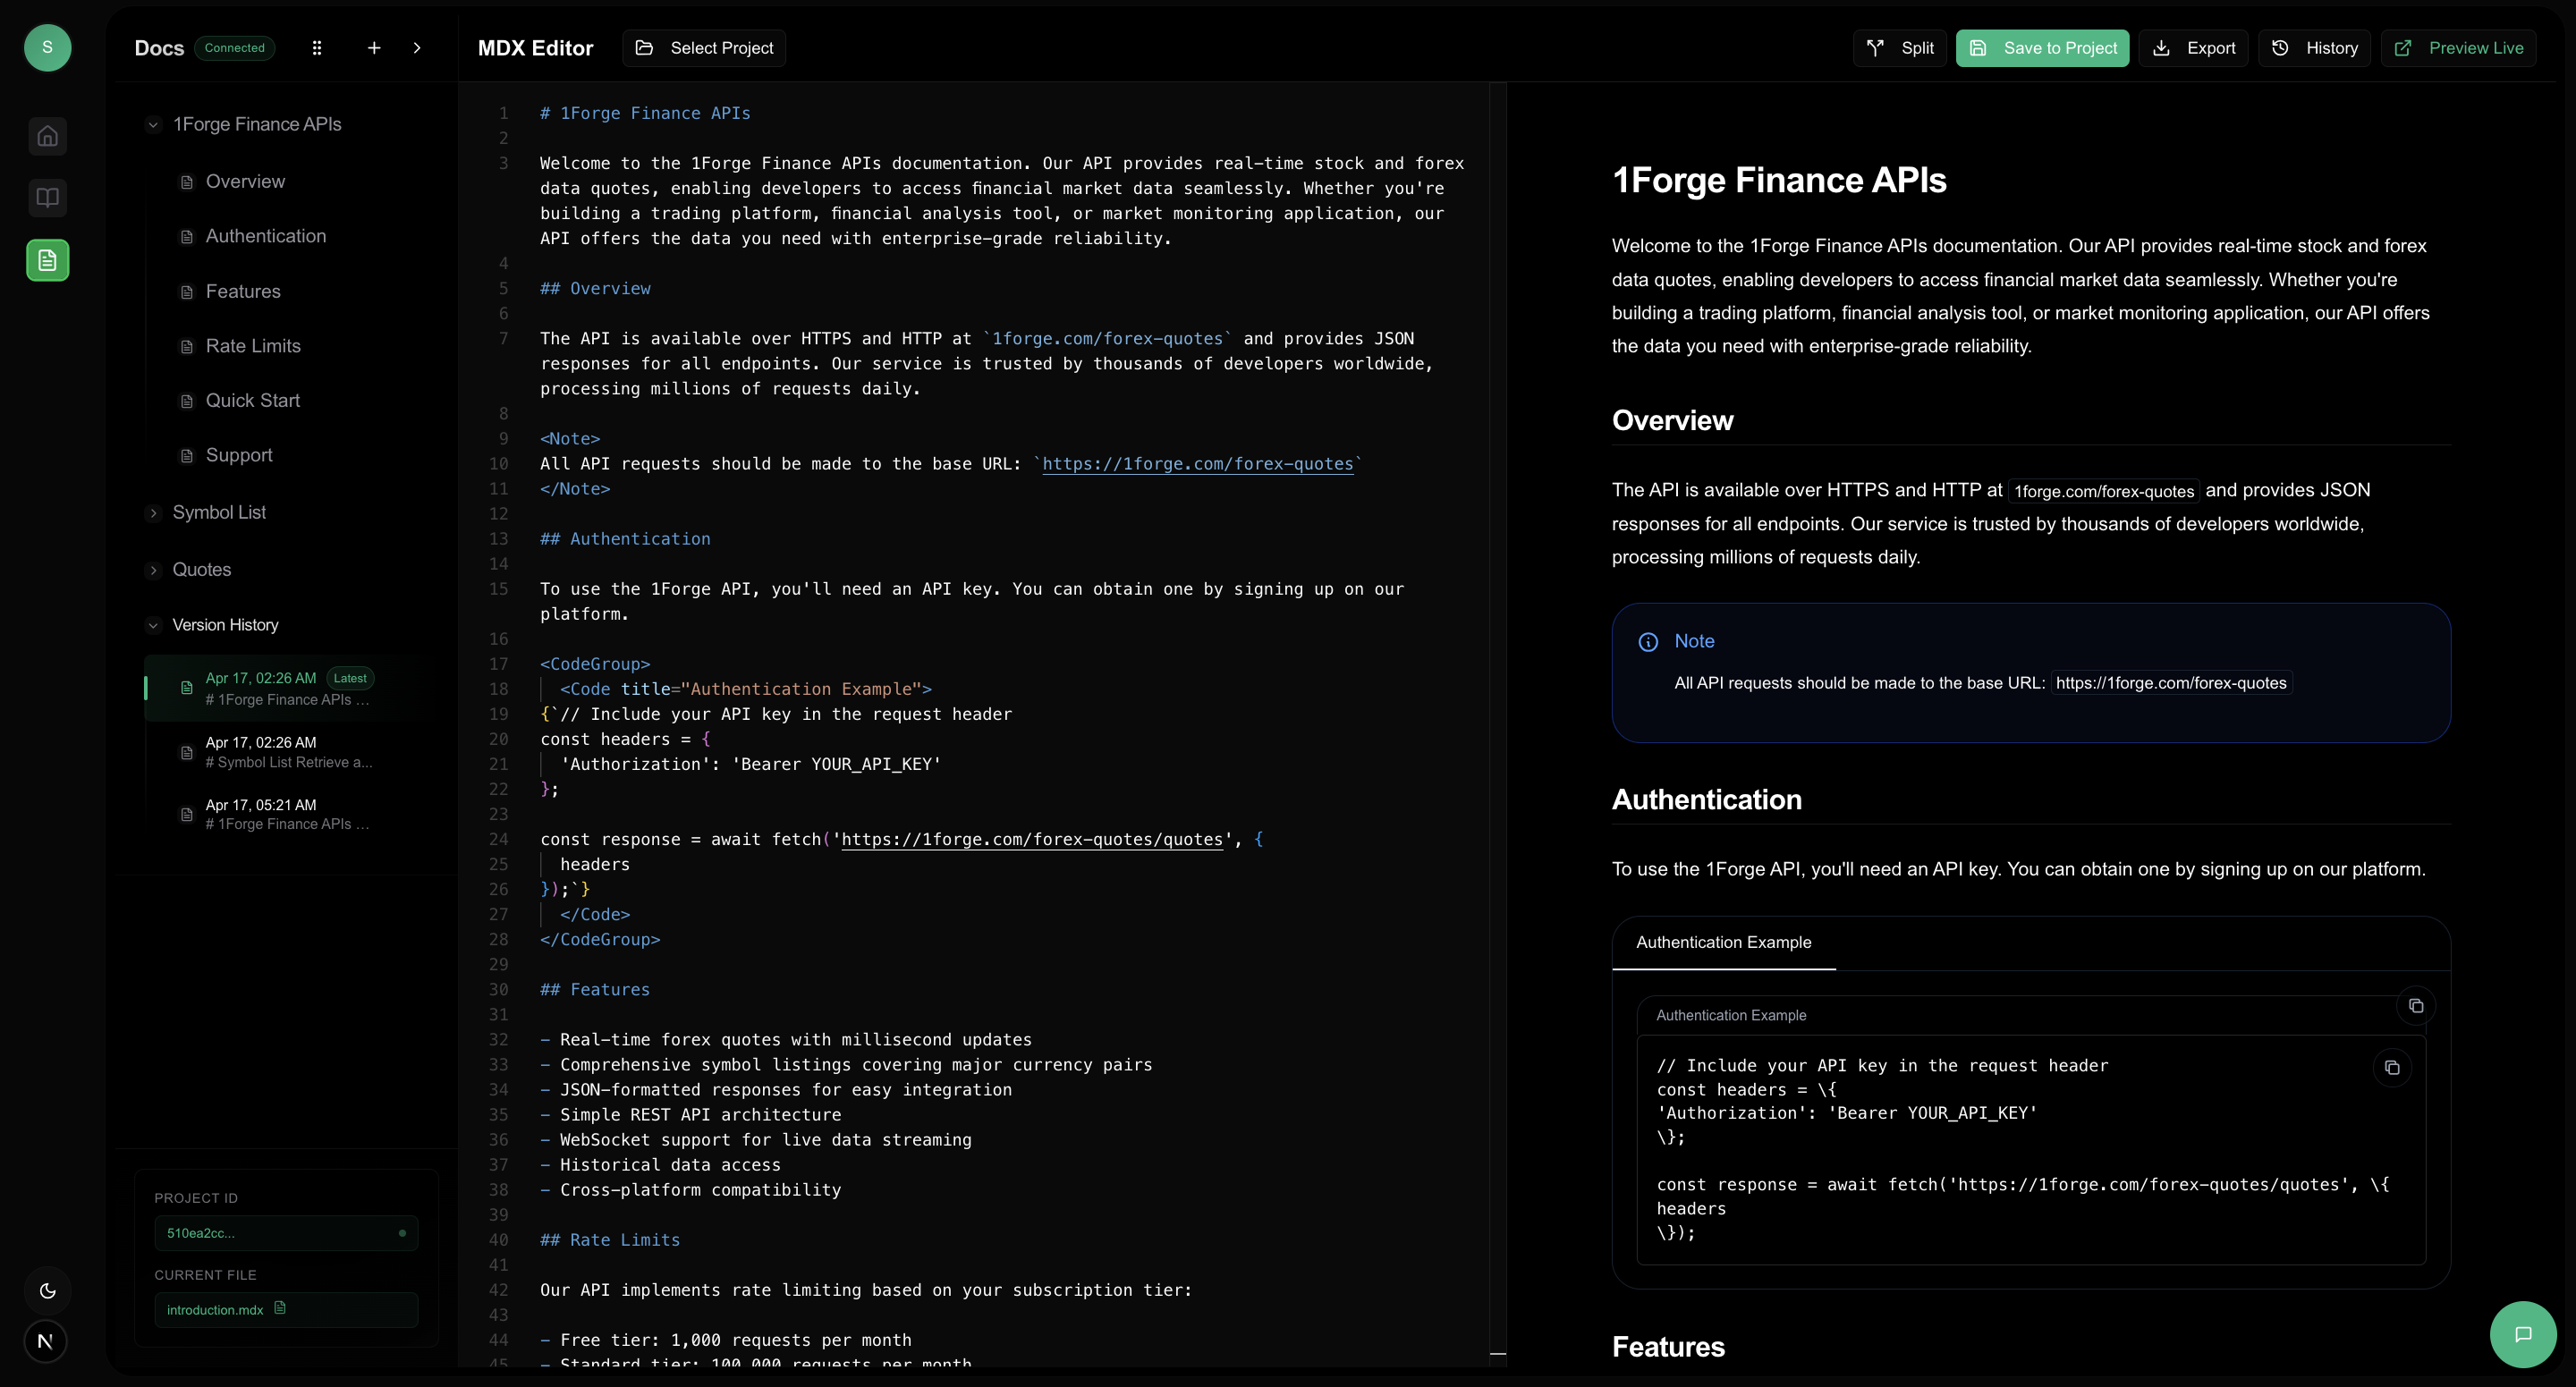Click the Overview heading in preview

coord(1672,421)
